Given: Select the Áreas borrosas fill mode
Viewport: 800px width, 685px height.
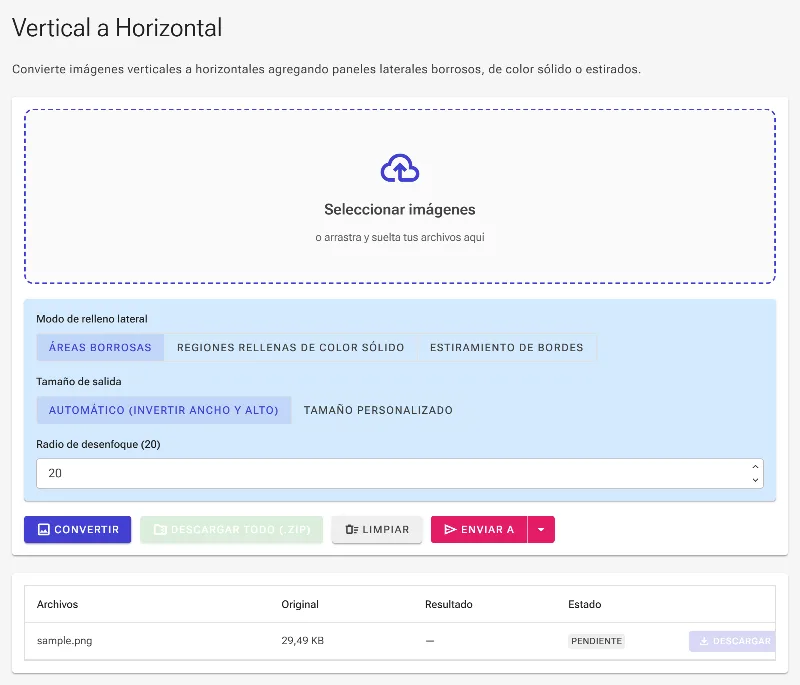Looking at the screenshot, I should (100, 347).
